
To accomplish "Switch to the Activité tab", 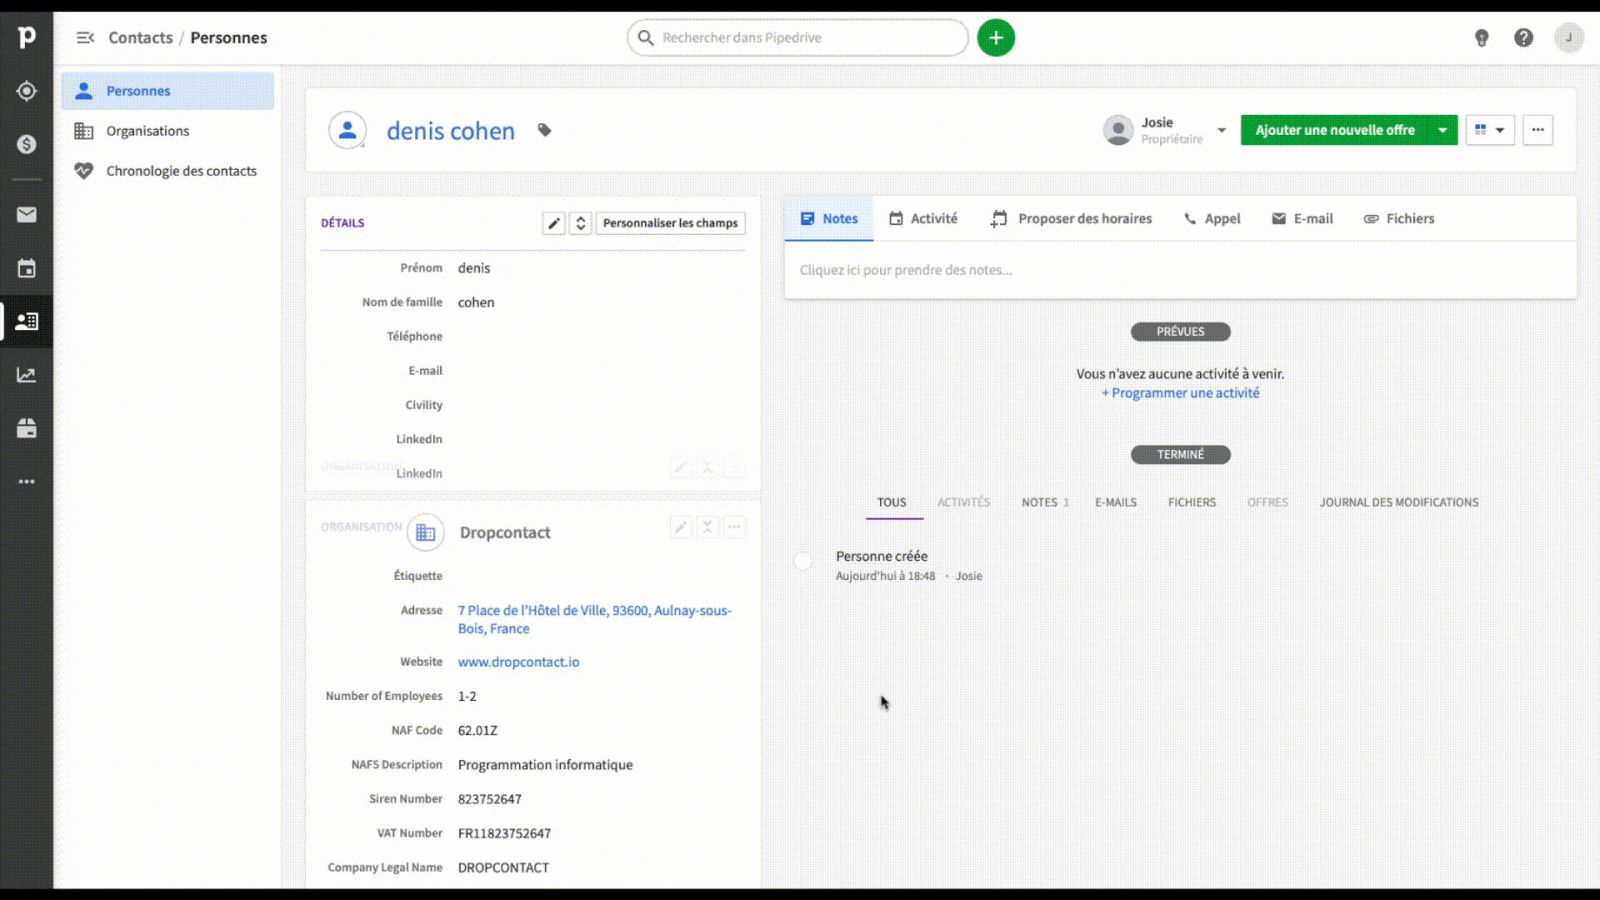I will 923,219.
